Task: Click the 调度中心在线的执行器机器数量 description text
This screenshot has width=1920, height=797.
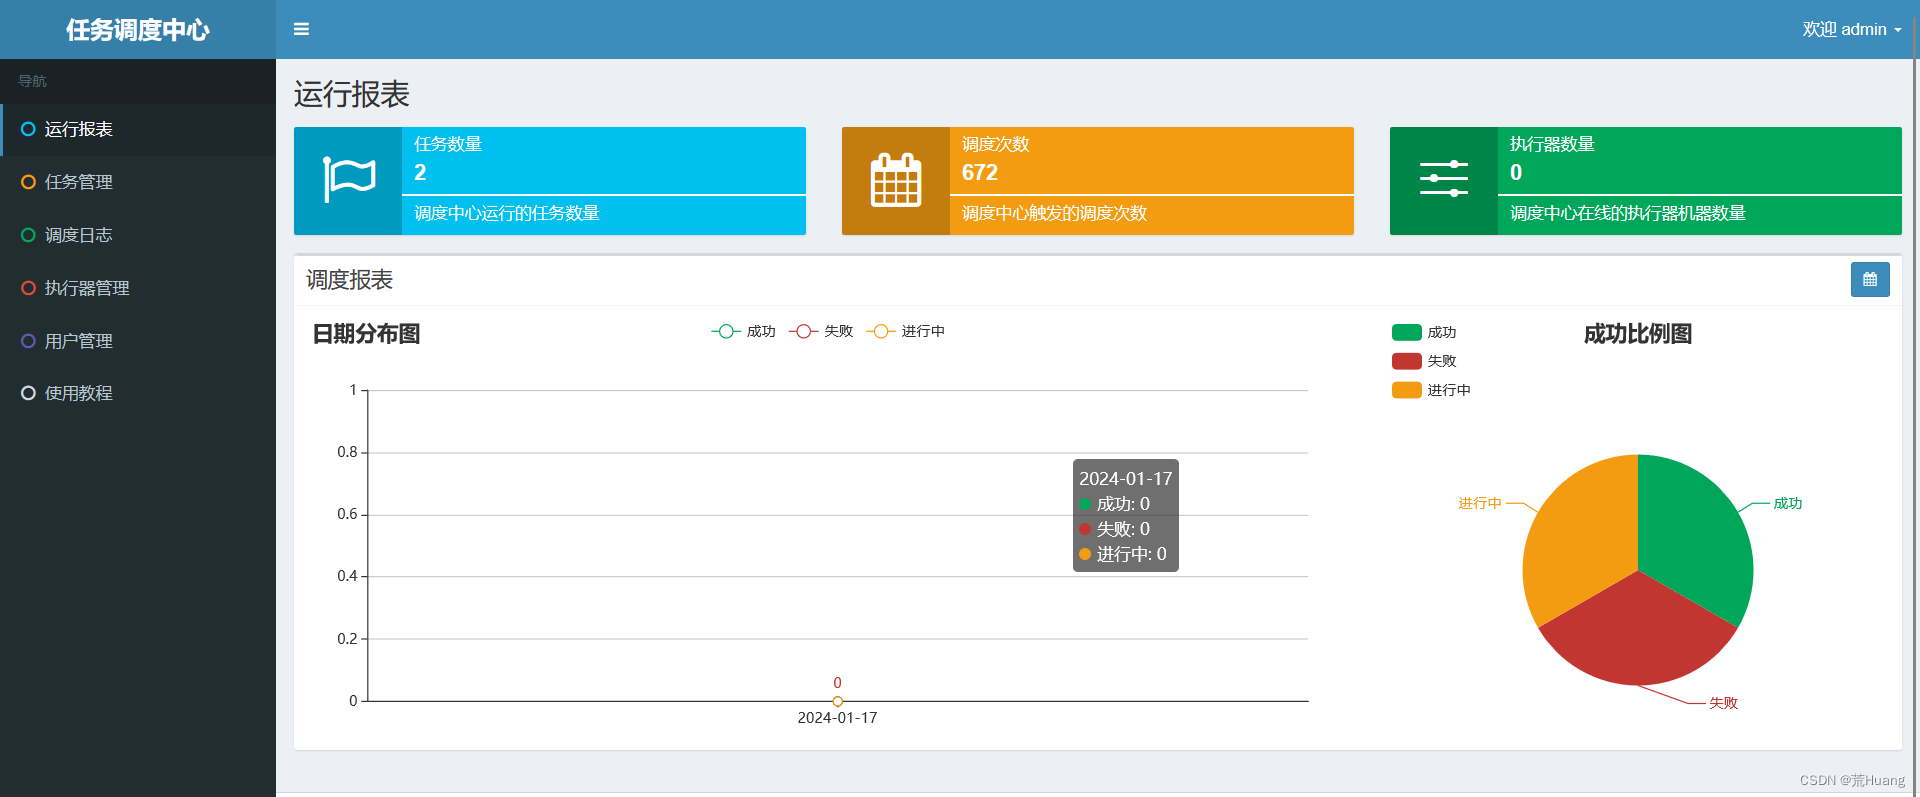Action: [1628, 213]
